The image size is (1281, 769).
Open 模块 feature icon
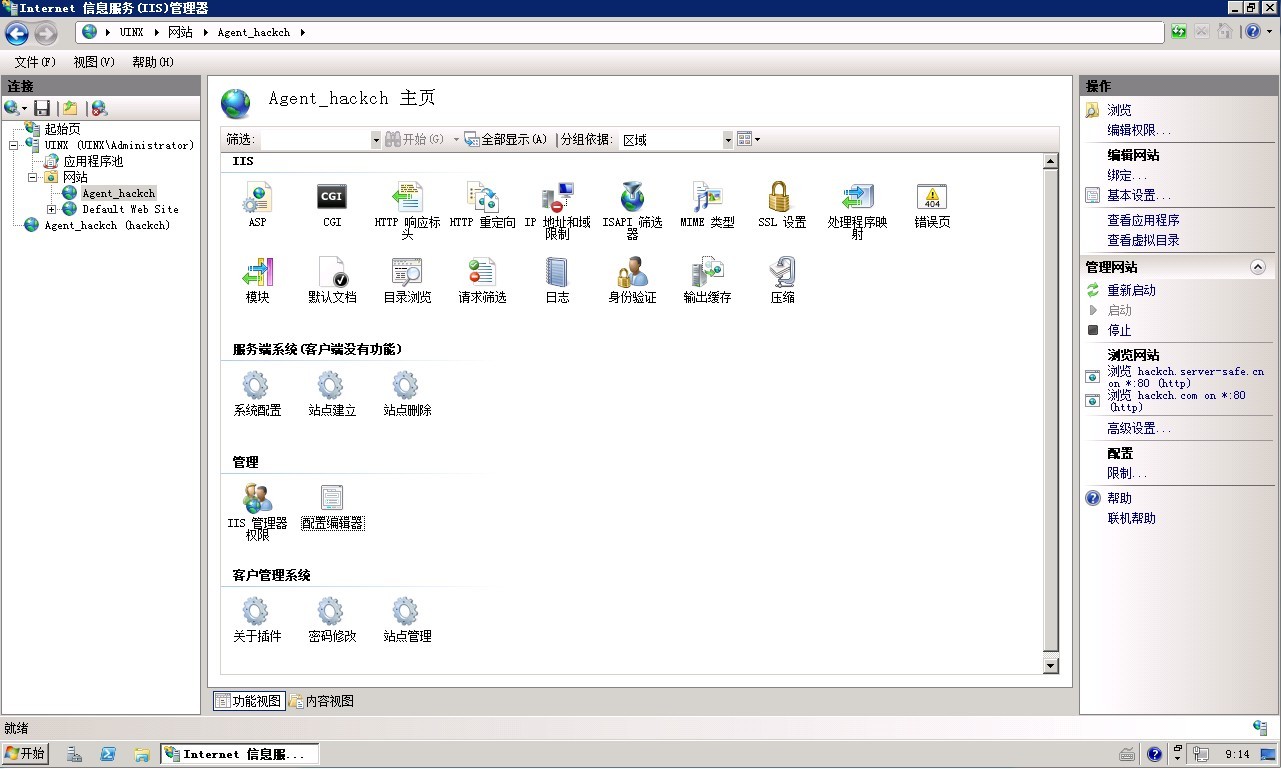pyautogui.click(x=257, y=272)
